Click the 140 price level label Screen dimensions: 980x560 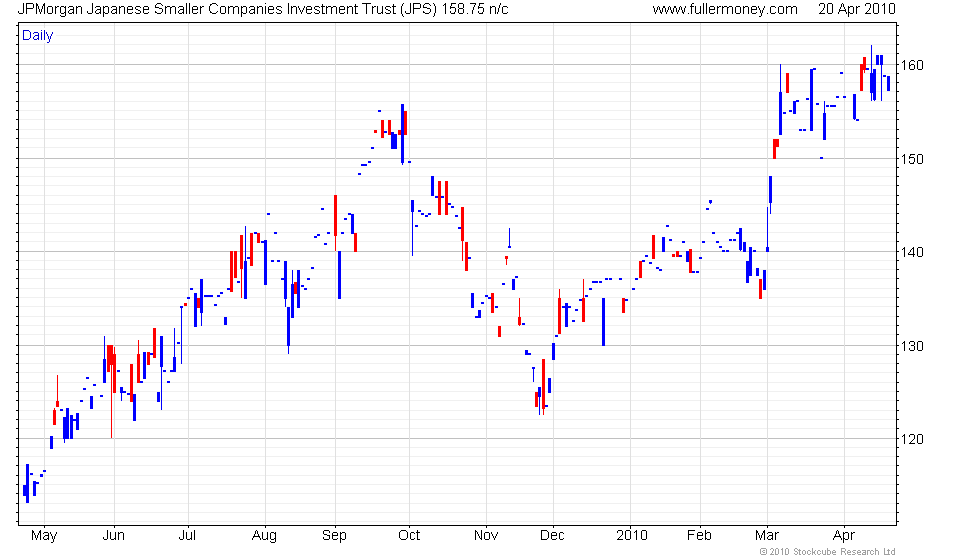(x=912, y=252)
